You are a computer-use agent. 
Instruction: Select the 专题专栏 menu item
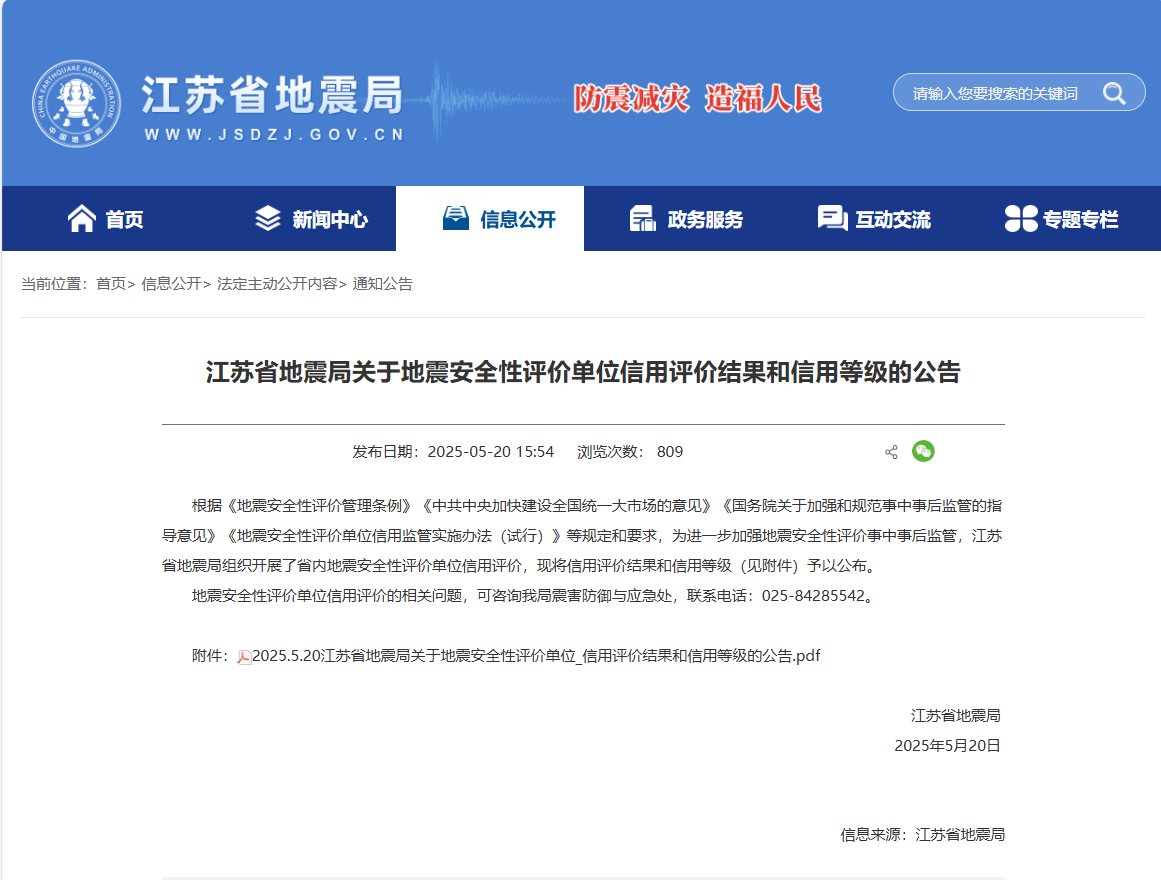1065,218
